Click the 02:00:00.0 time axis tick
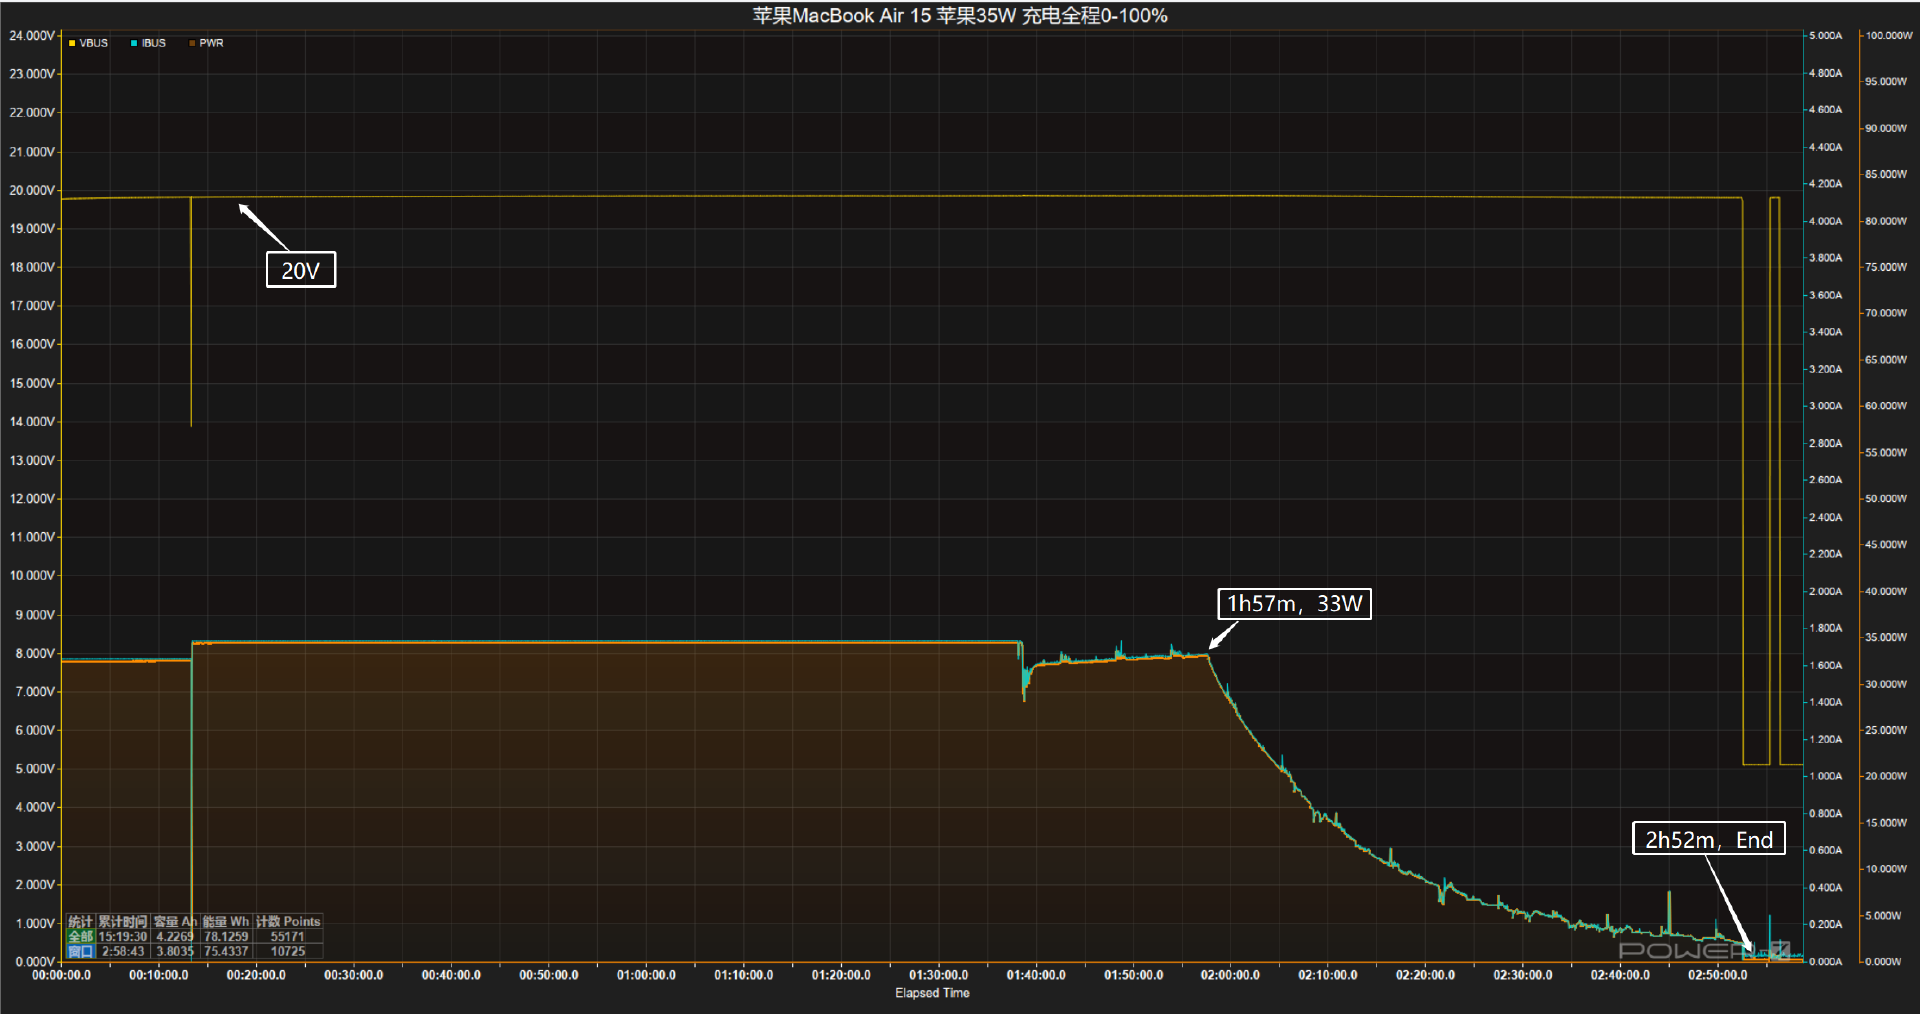This screenshot has width=1920, height=1014. (1230, 975)
